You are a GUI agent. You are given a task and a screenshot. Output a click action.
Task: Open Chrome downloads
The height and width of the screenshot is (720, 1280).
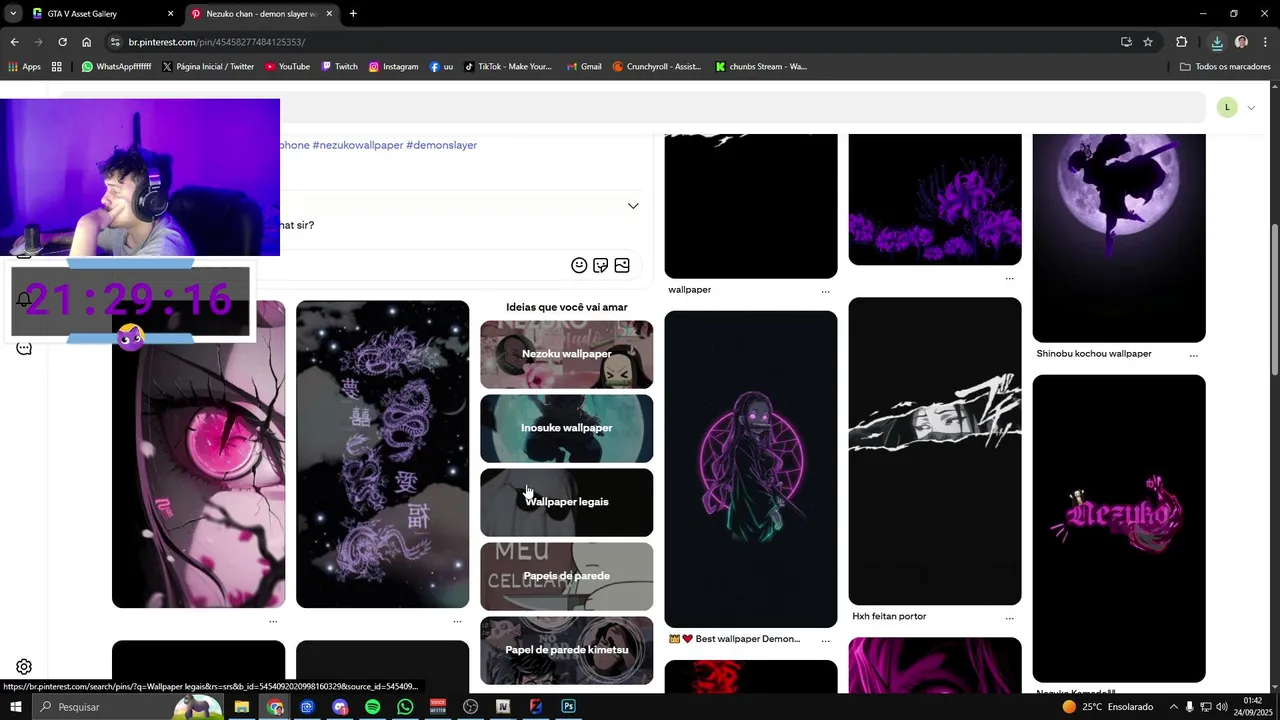(1217, 42)
